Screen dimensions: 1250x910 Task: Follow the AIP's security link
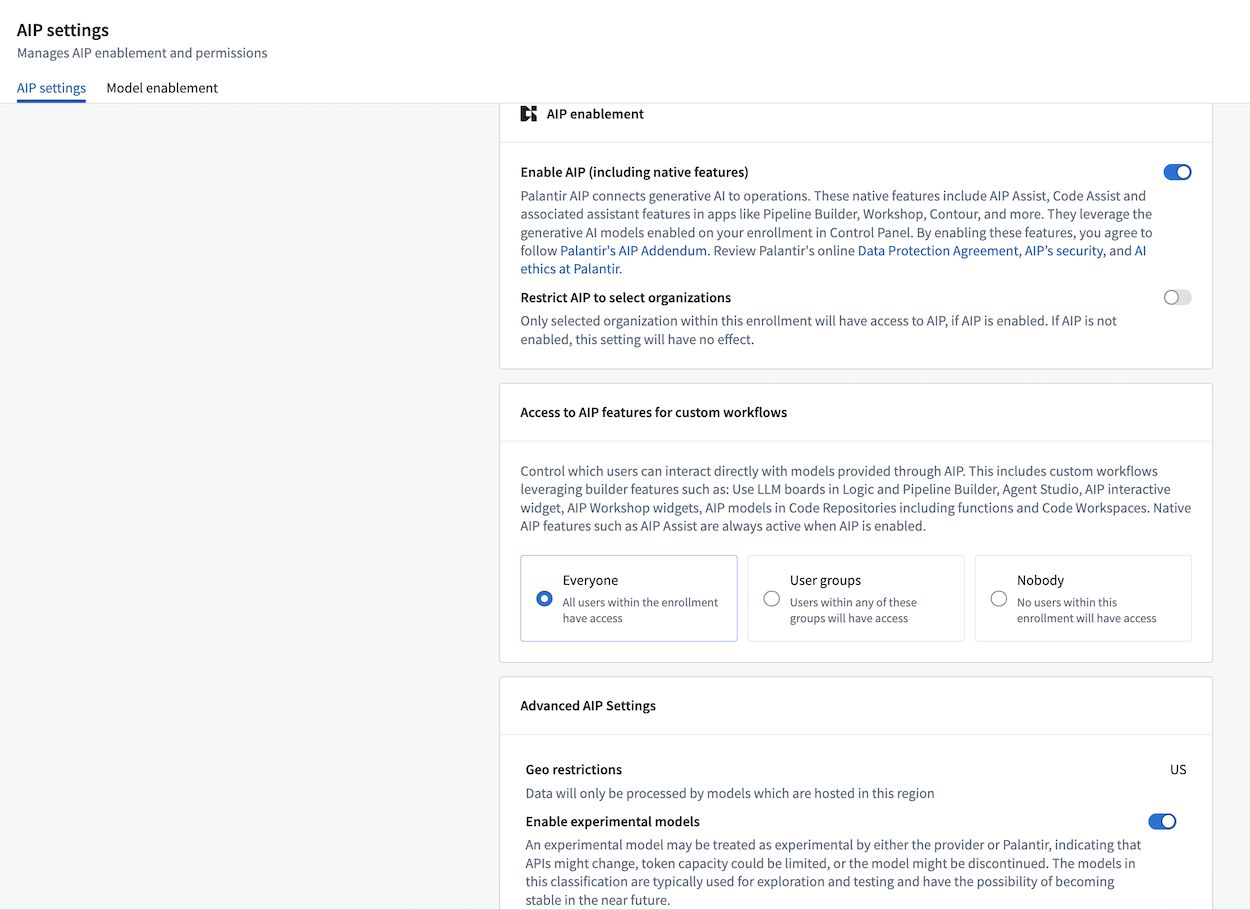(x=1063, y=251)
